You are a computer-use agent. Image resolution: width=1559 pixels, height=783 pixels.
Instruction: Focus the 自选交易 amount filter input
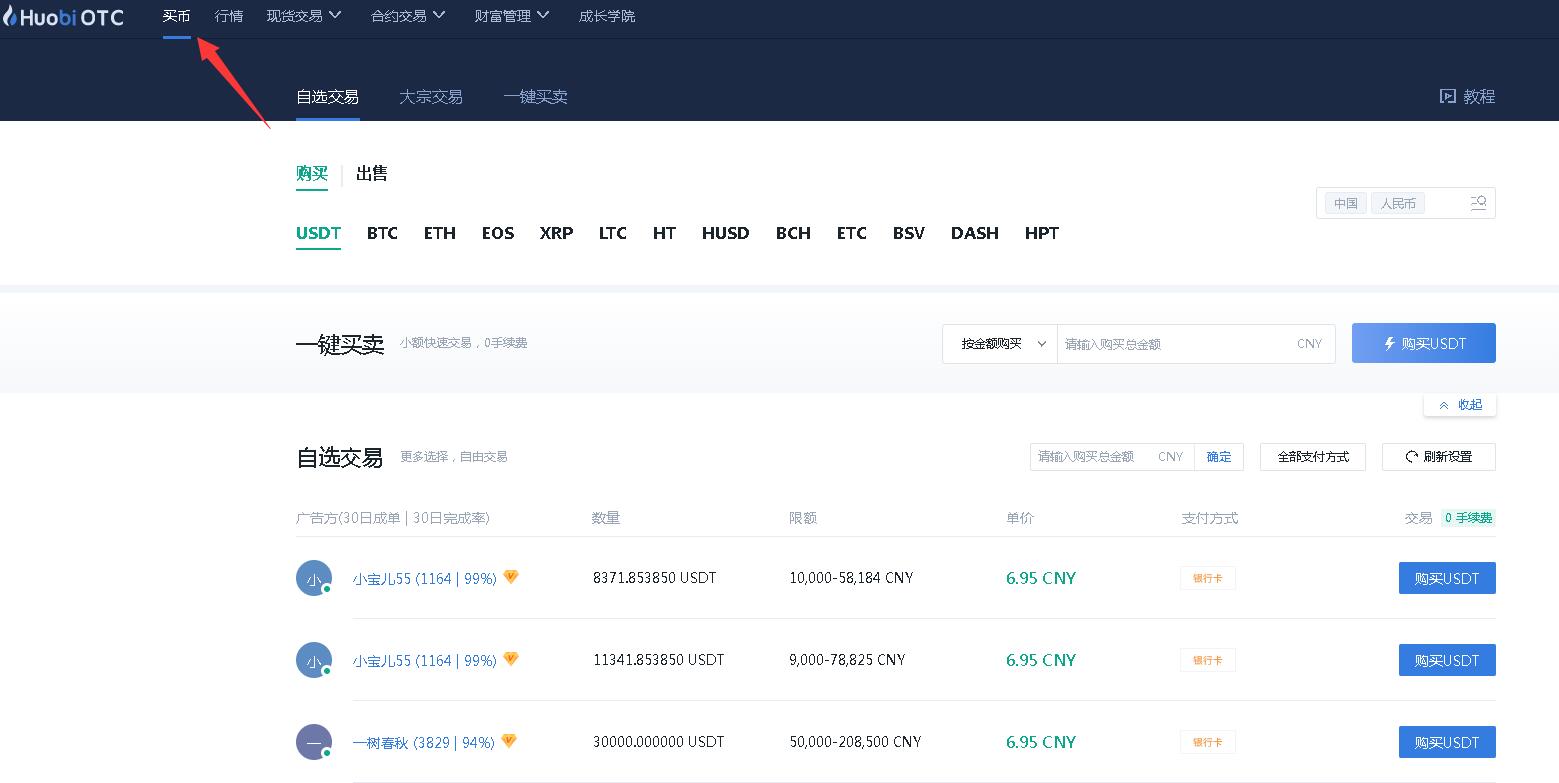1112,457
